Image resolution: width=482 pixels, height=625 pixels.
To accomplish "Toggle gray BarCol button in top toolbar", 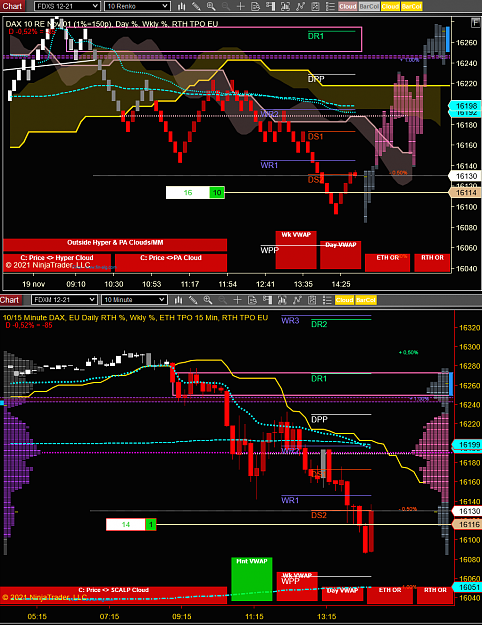I will pos(369,6).
